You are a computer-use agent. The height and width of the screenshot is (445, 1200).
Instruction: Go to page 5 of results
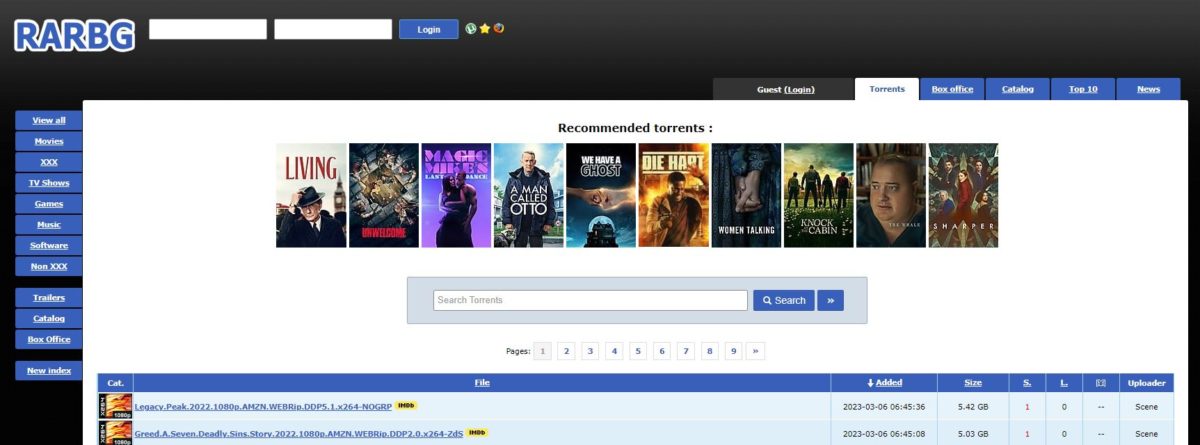(638, 351)
